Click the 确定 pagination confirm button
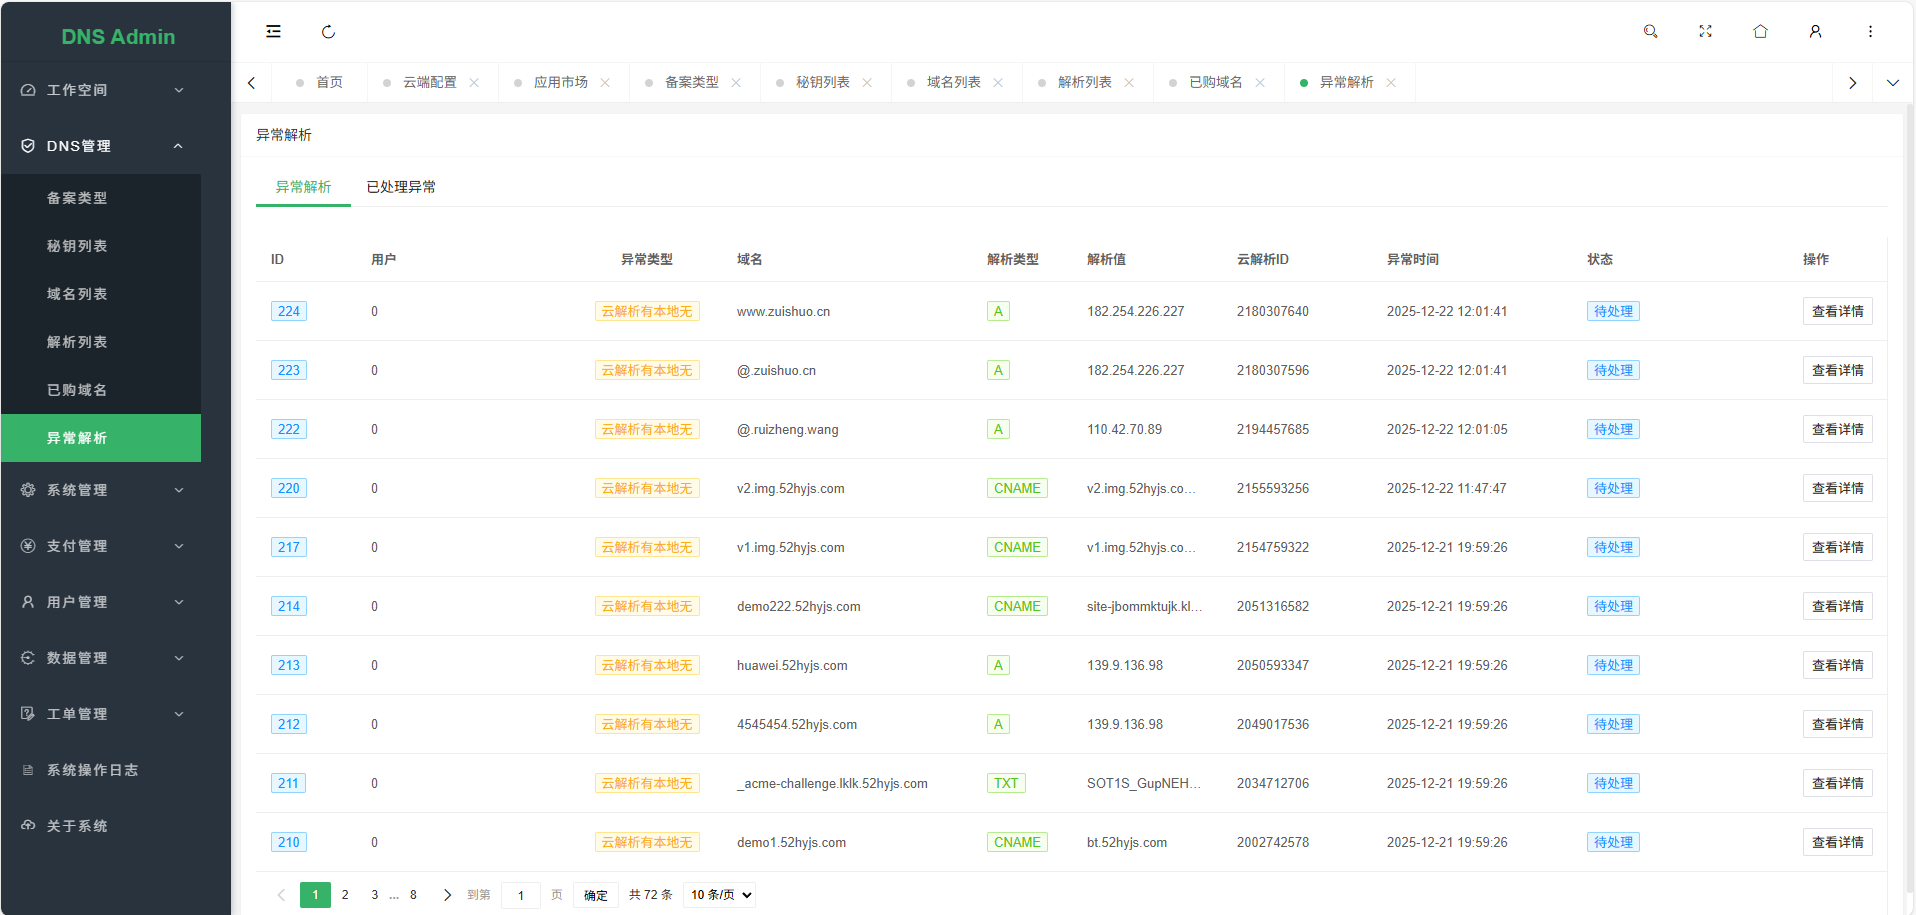Screen dimensions: 1916x915 (596, 895)
